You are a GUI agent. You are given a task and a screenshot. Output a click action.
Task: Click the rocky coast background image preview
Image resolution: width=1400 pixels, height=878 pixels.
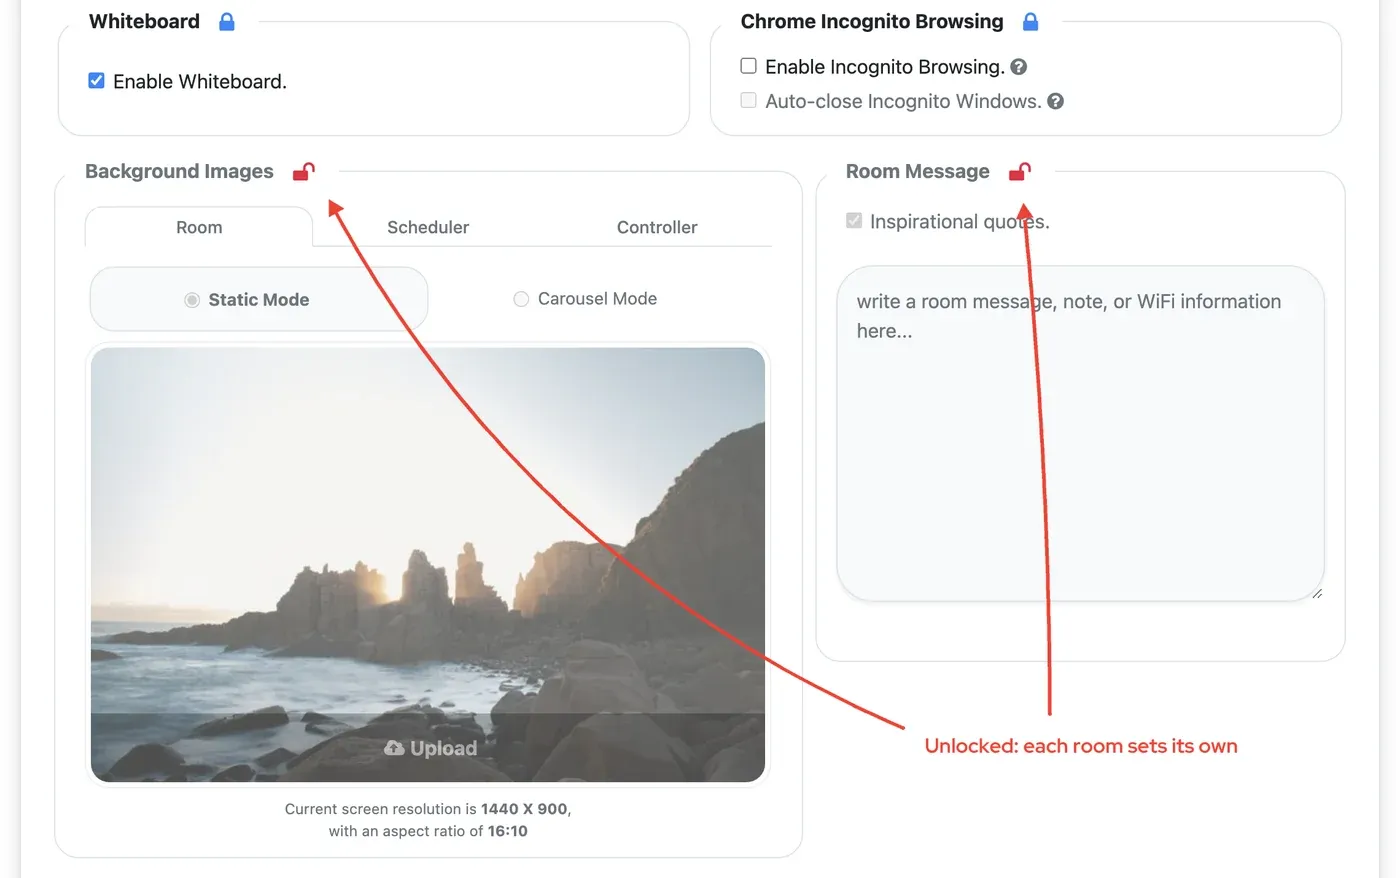point(428,565)
